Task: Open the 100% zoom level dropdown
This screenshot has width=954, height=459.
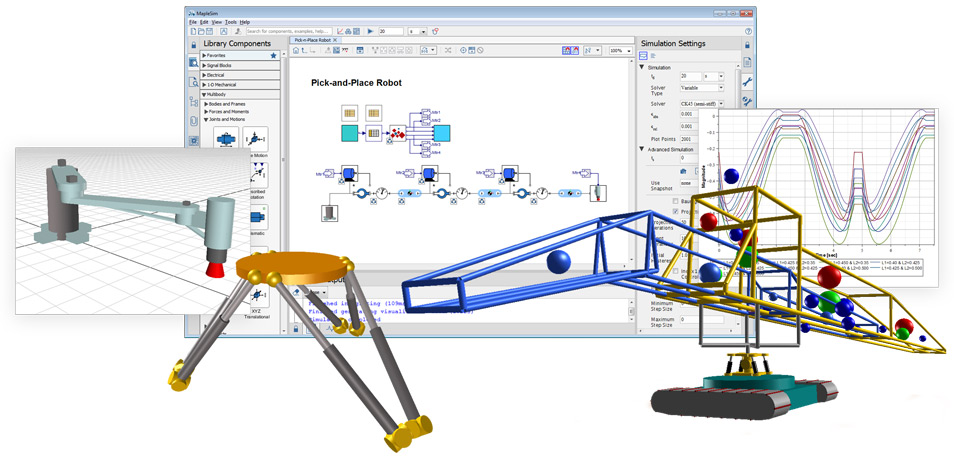Action: (621, 49)
